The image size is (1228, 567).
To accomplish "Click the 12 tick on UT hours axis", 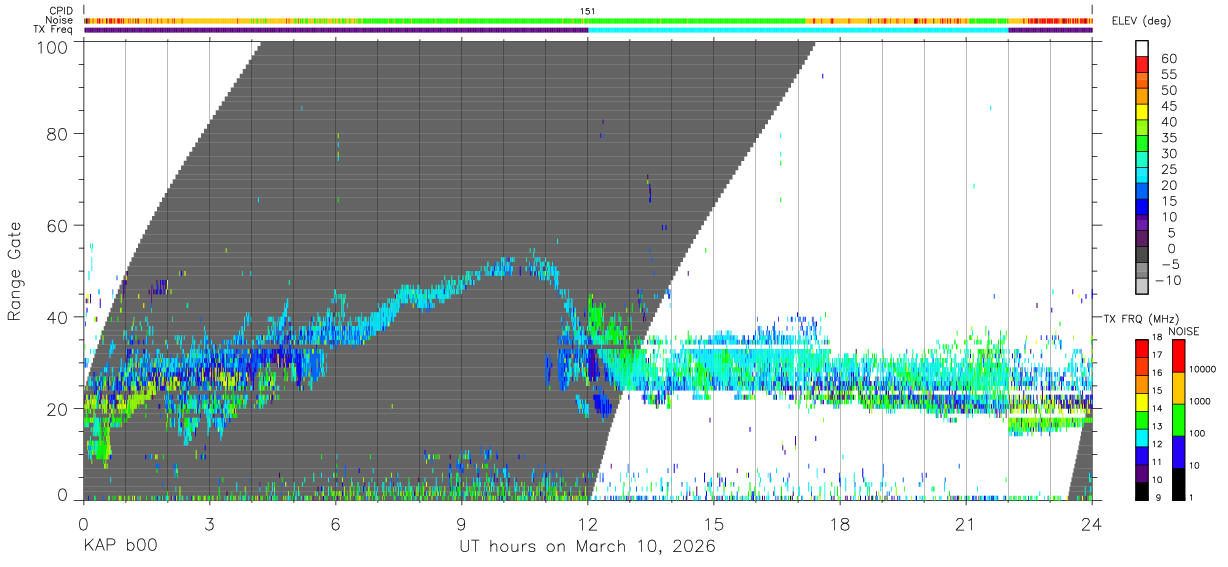I will point(588,524).
